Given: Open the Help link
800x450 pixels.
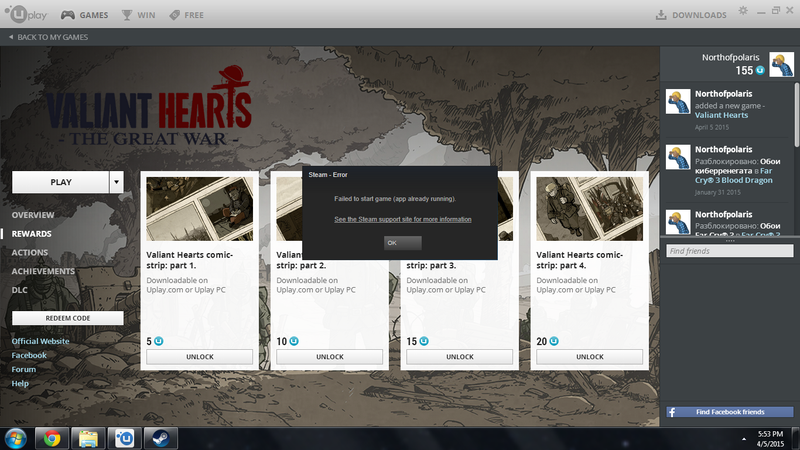Looking at the screenshot, I should 20,383.
